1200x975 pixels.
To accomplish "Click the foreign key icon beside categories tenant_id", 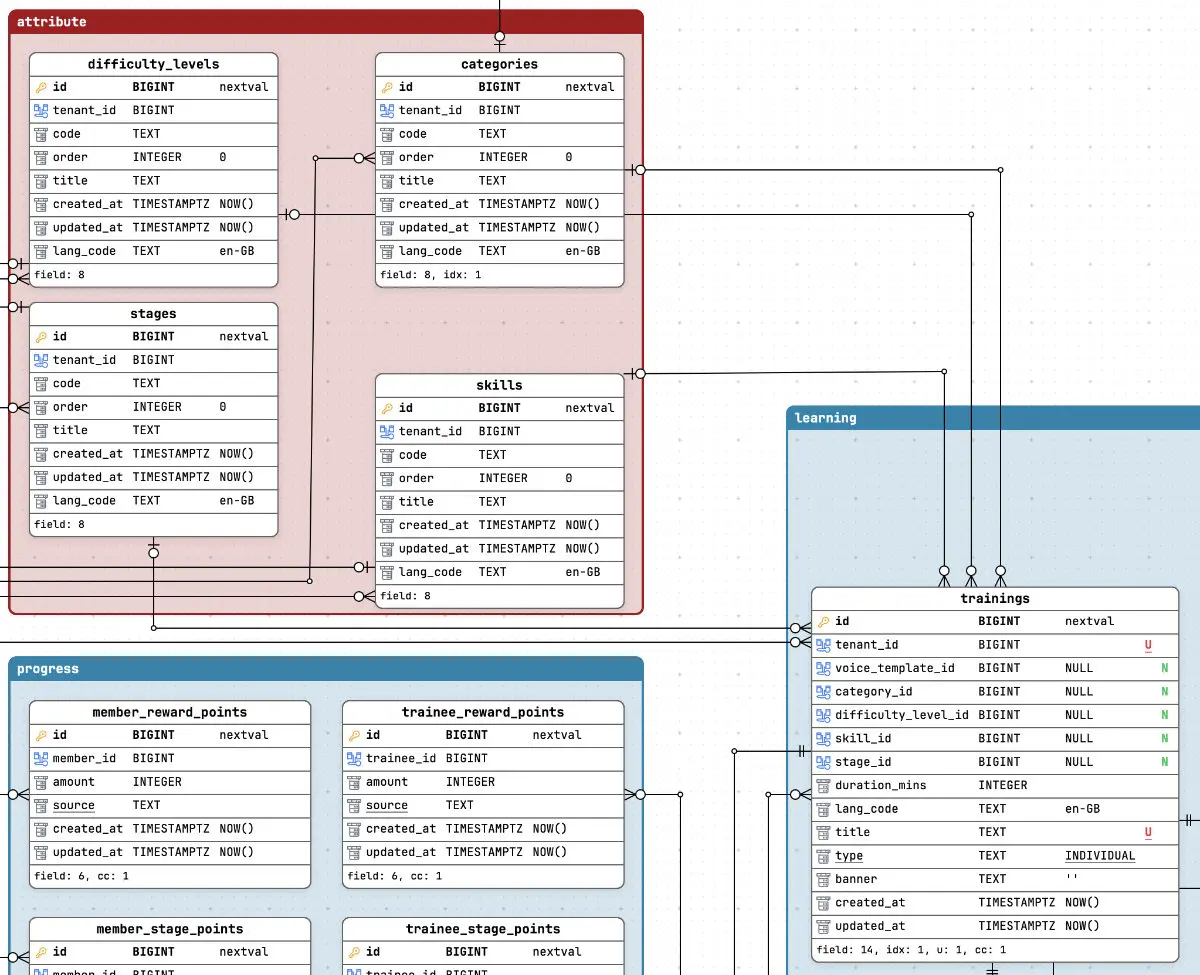I will click(x=387, y=110).
